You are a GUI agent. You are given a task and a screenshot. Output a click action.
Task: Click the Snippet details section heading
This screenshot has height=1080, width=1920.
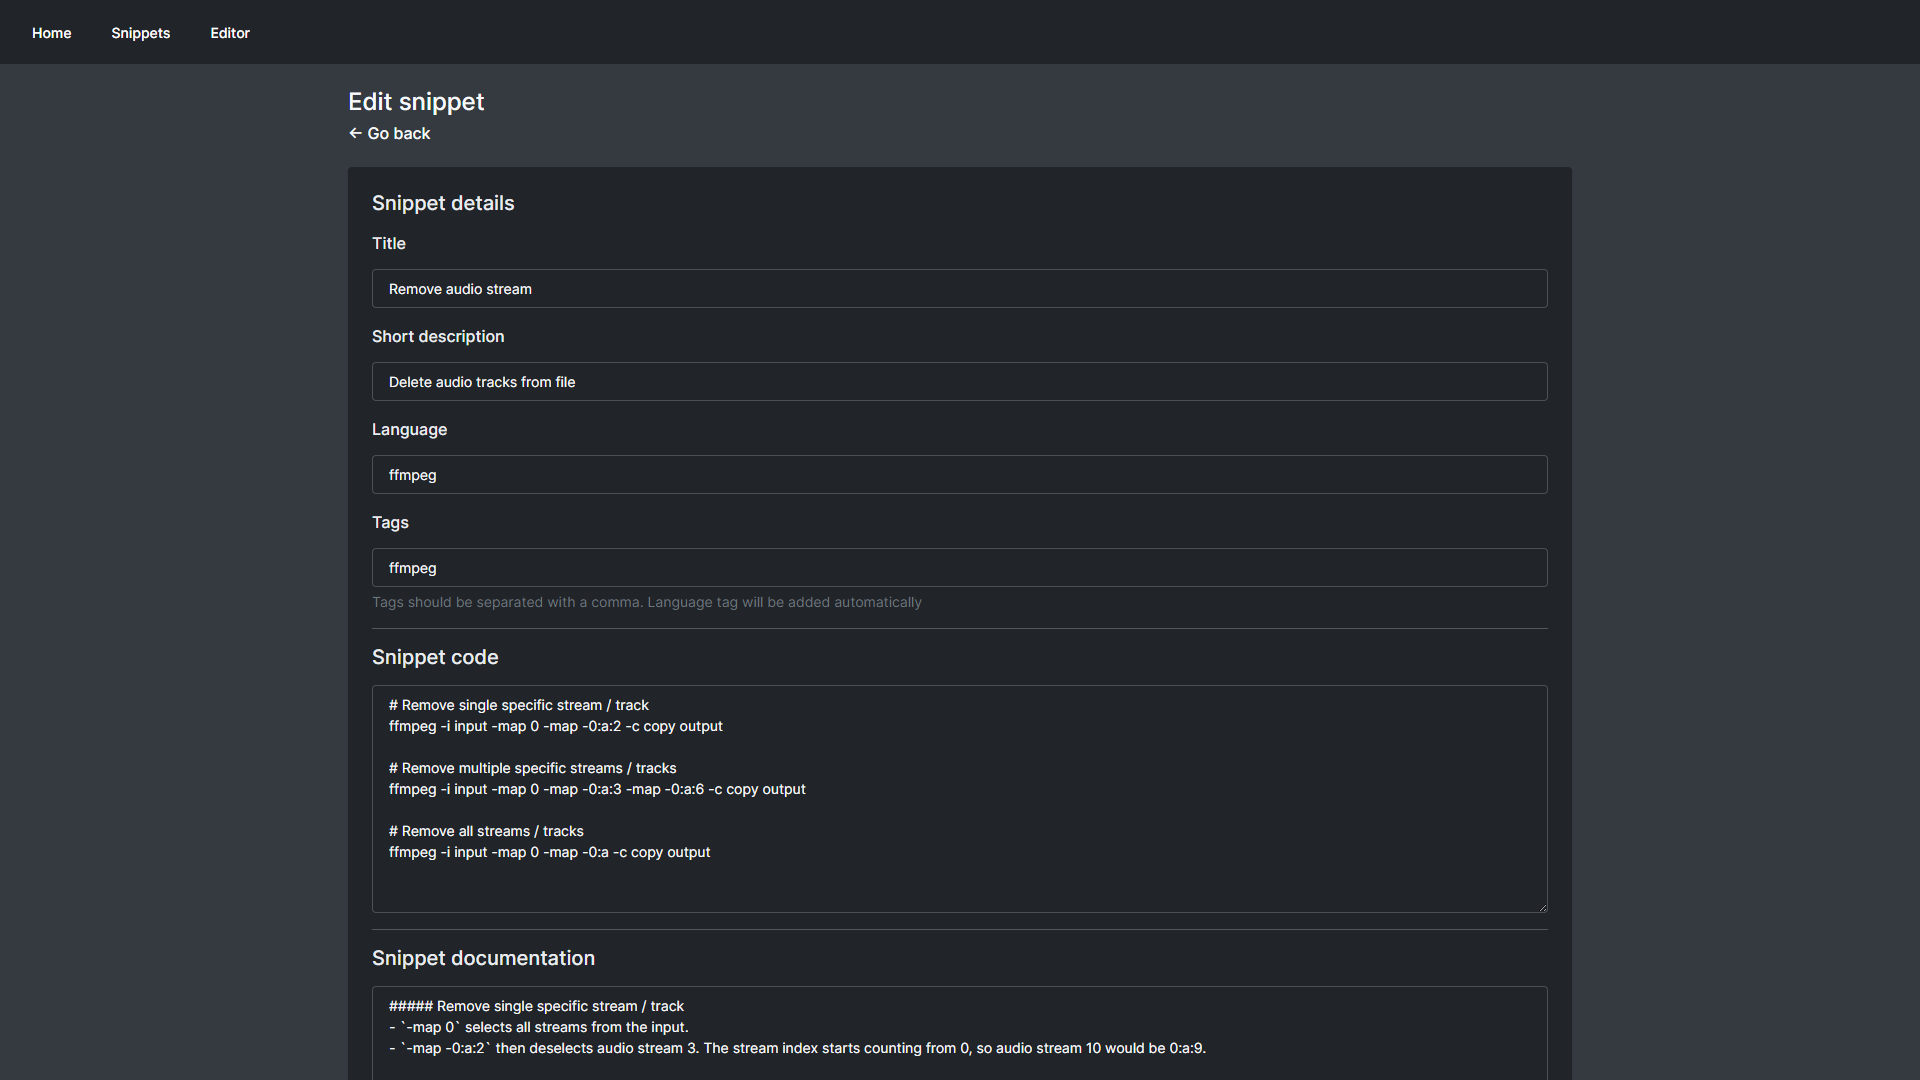[x=443, y=203]
